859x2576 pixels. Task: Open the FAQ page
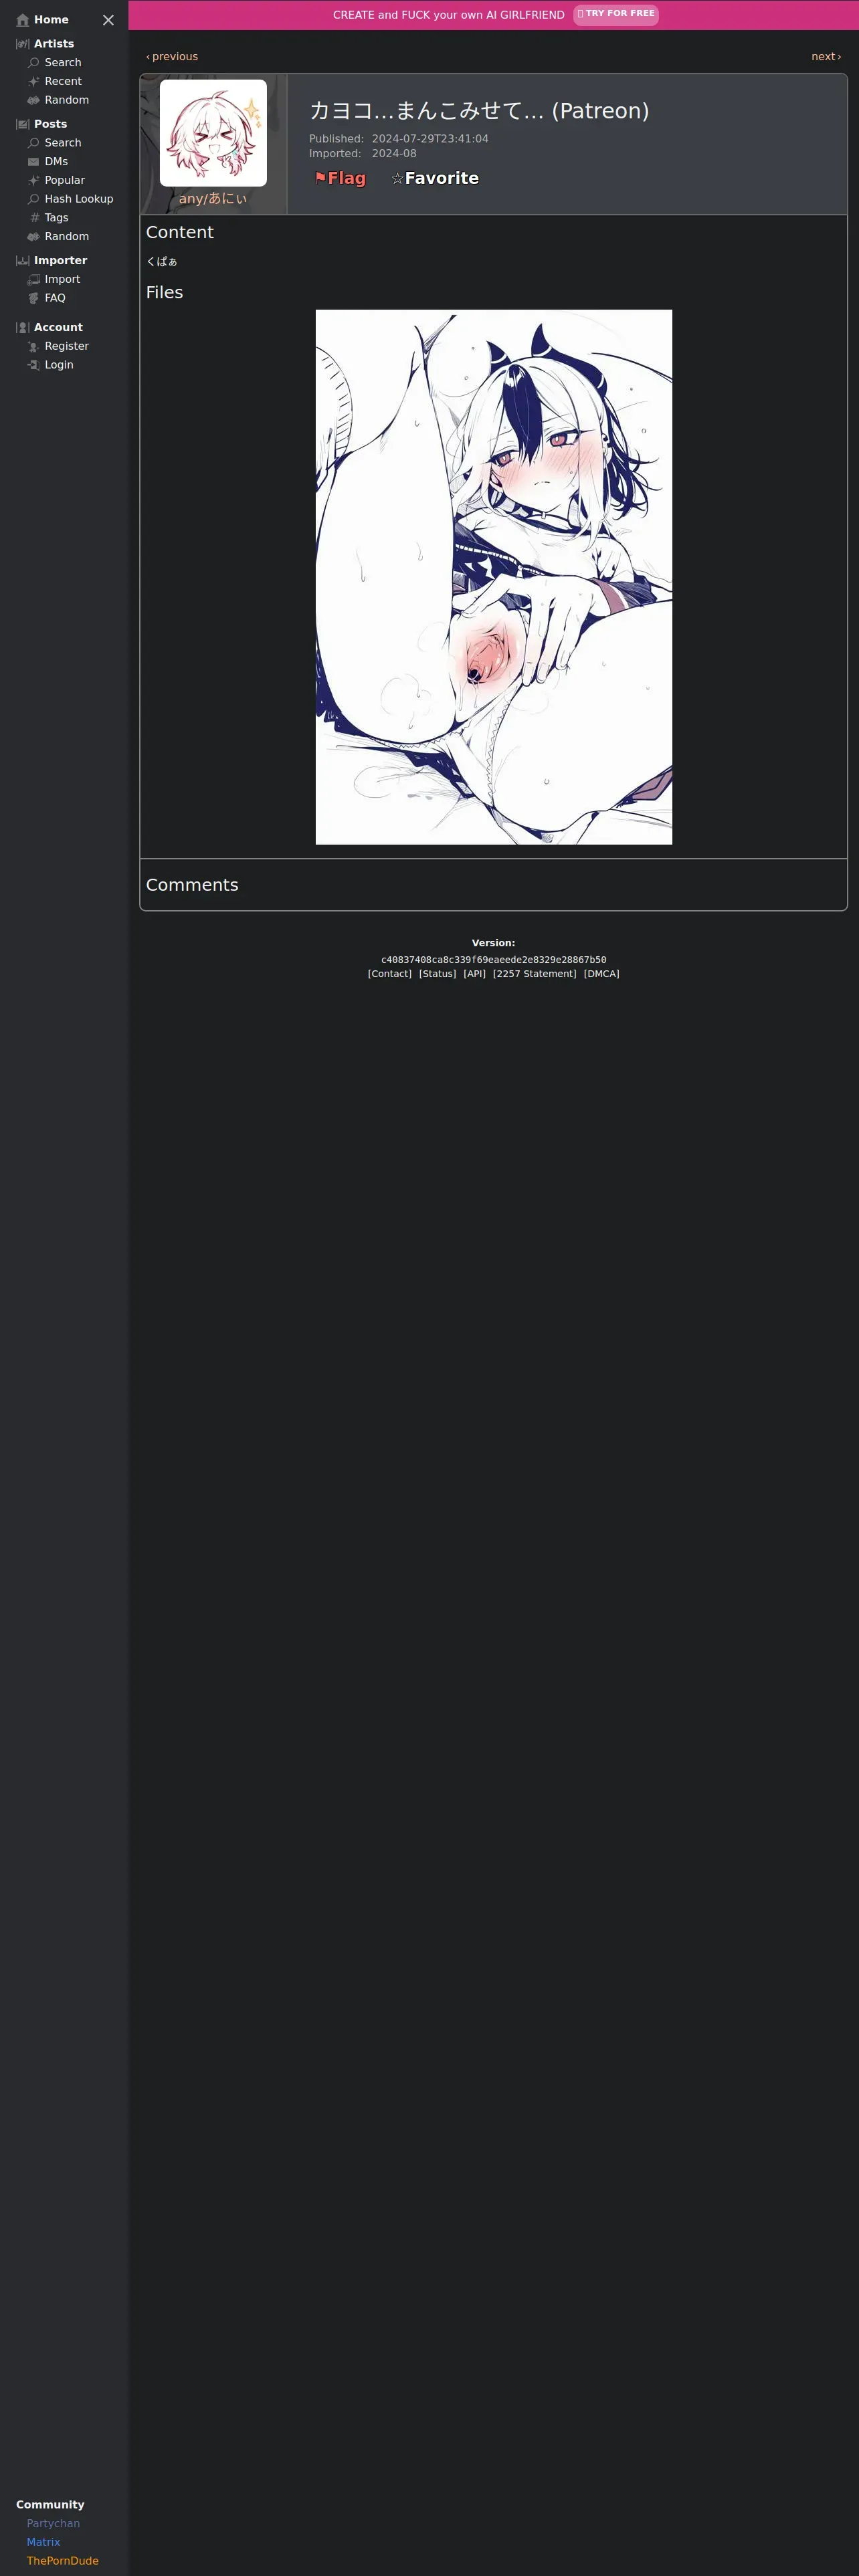55,298
